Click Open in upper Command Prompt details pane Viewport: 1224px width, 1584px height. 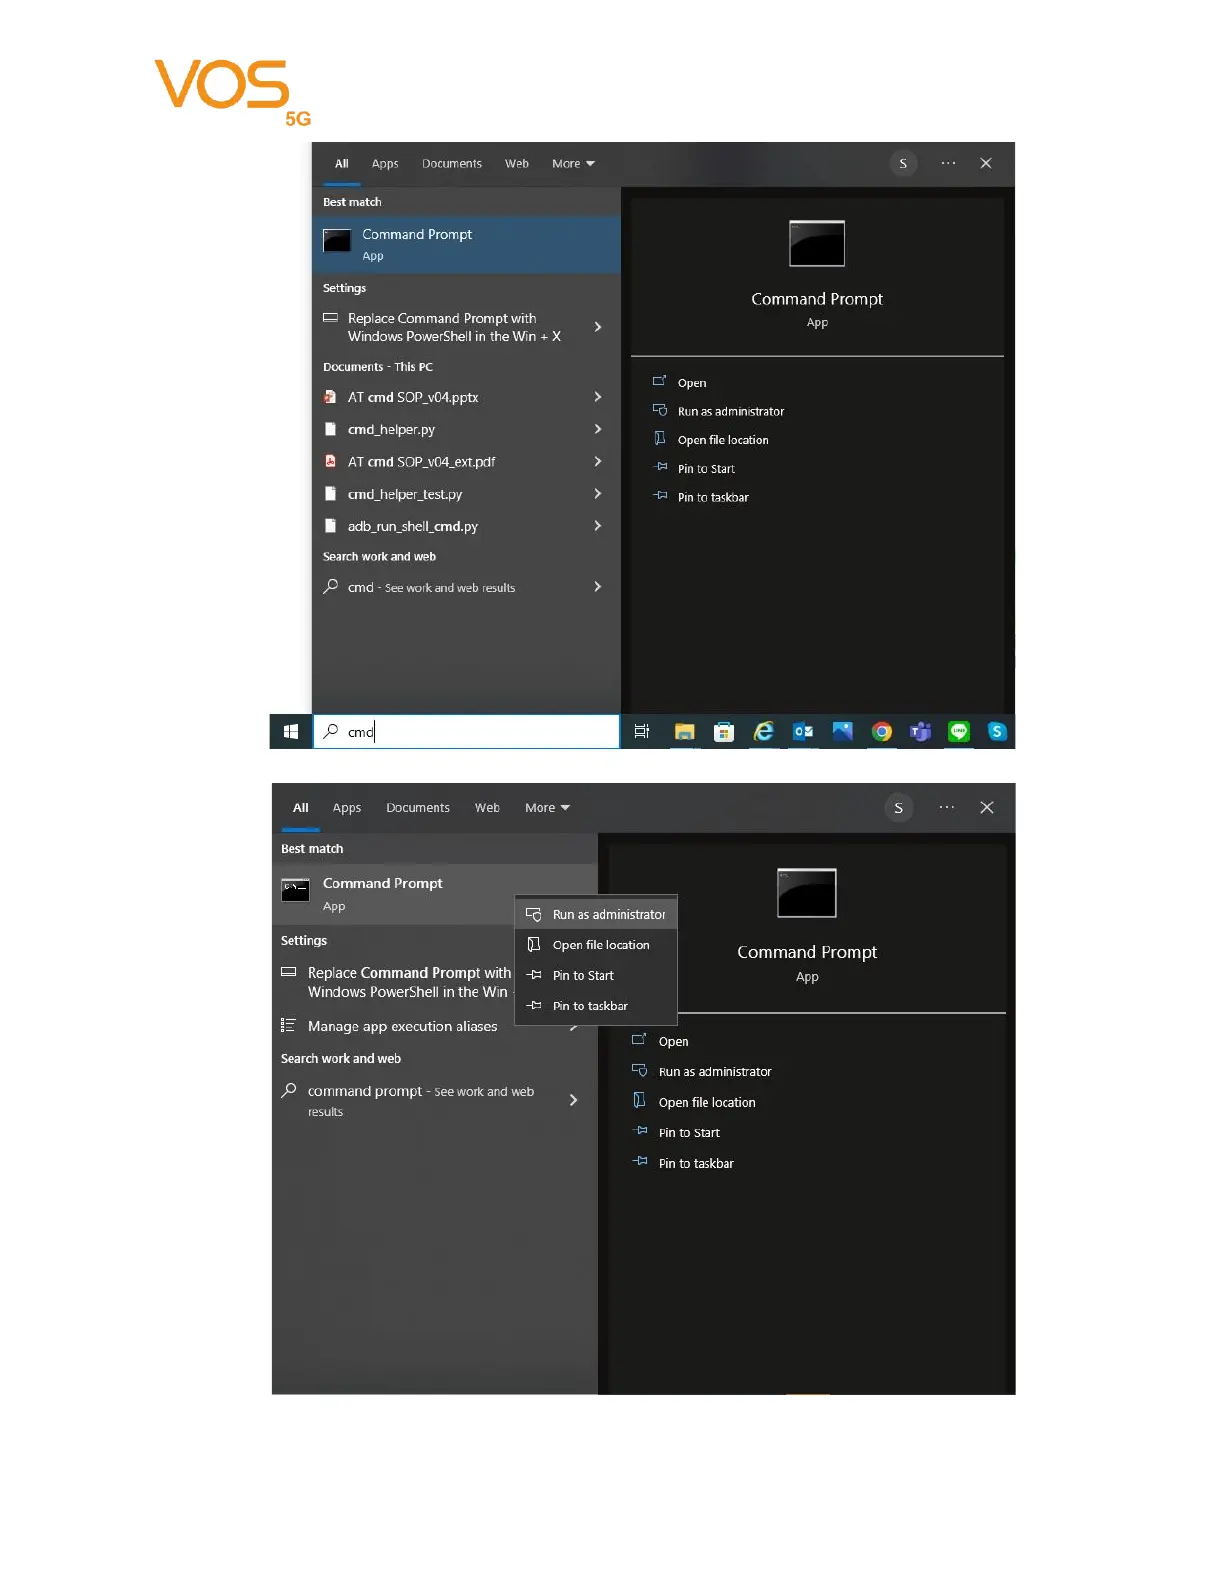coord(692,383)
